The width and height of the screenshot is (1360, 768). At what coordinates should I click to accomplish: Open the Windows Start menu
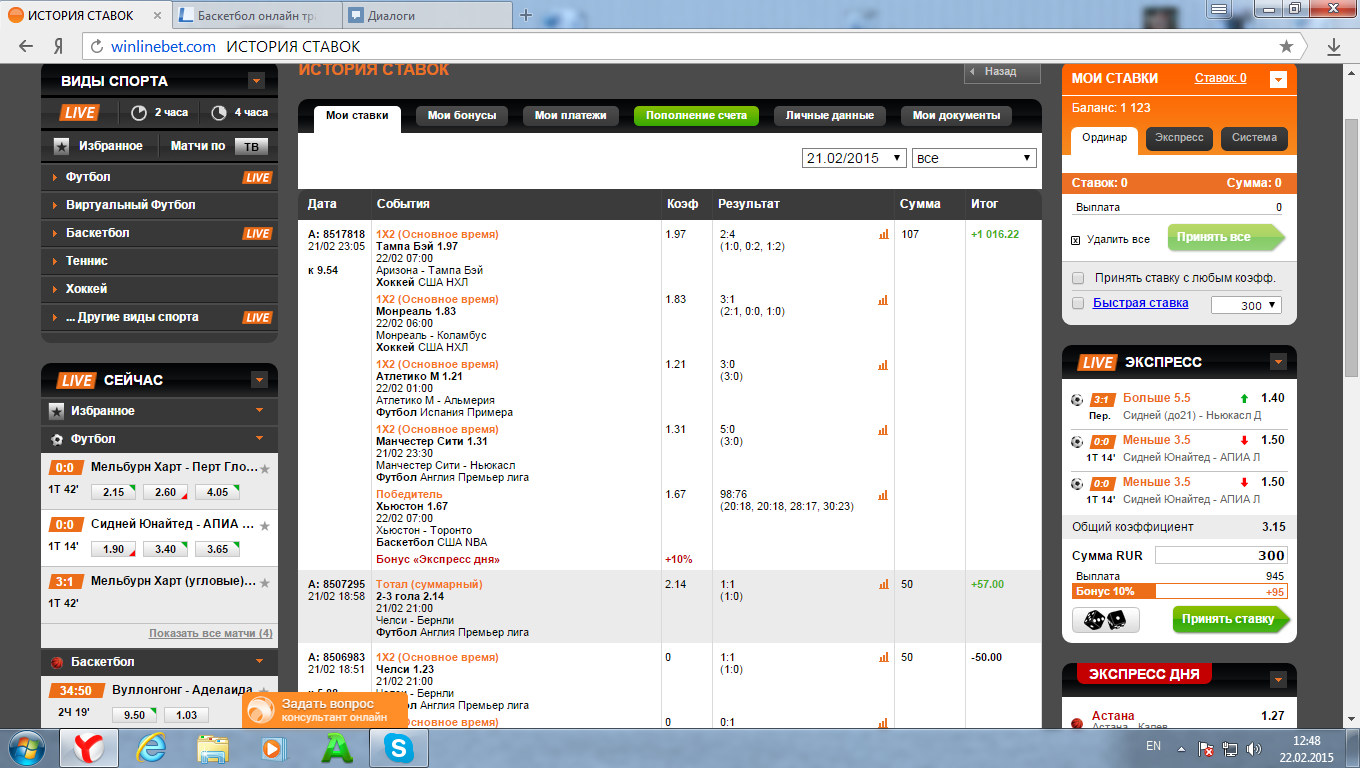click(x=27, y=747)
